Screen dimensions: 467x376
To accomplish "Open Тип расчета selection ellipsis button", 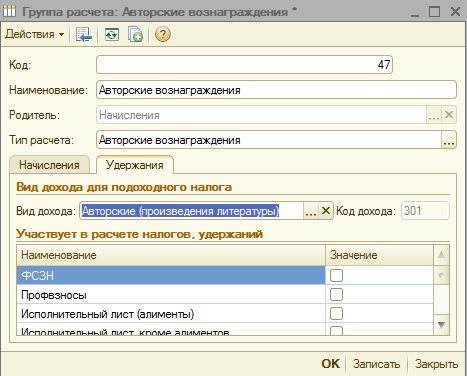I will click(x=449, y=140).
